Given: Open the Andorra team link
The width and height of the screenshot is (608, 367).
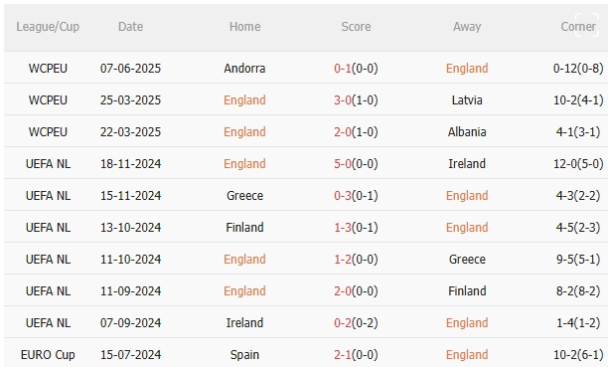Looking at the screenshot, I should pyautogui.click(x=245, y=68).
